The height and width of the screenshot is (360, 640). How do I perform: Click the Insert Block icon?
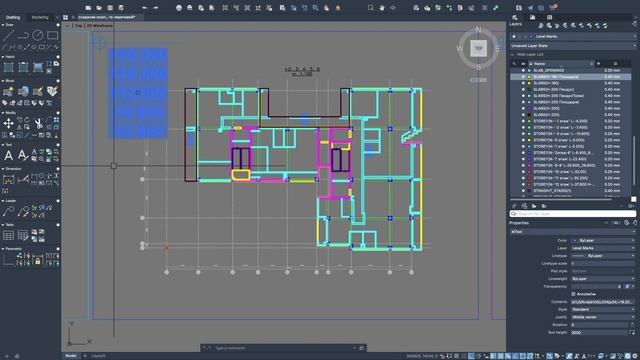[x=8, y=91]
